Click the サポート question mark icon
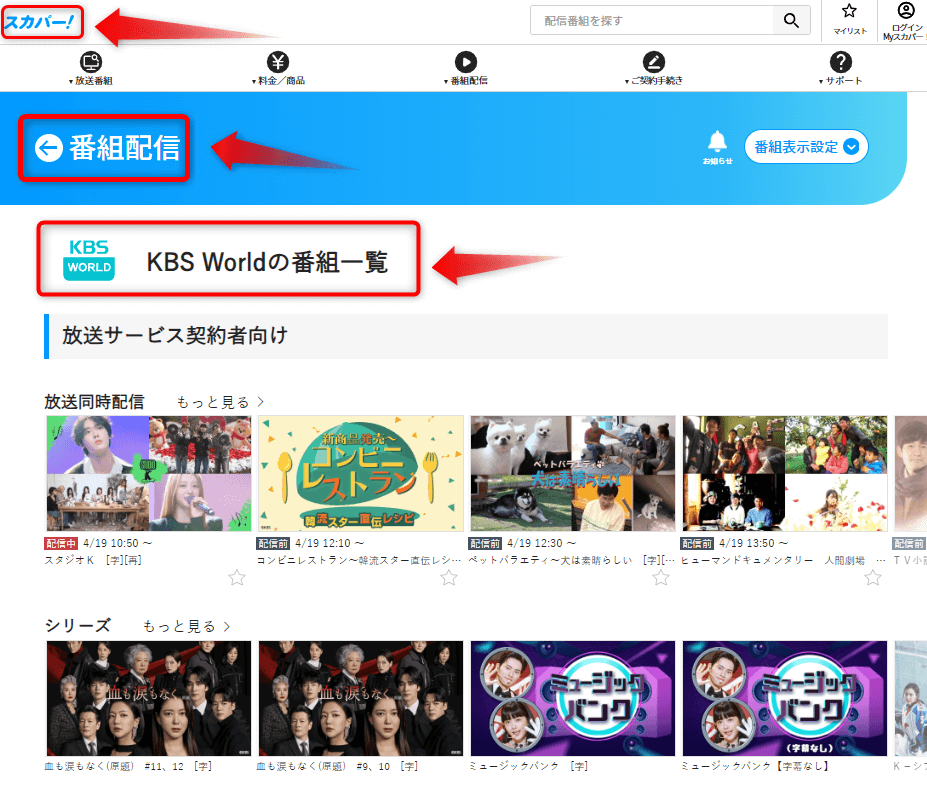This screenshot has height=793, width=927. (841, 62)
